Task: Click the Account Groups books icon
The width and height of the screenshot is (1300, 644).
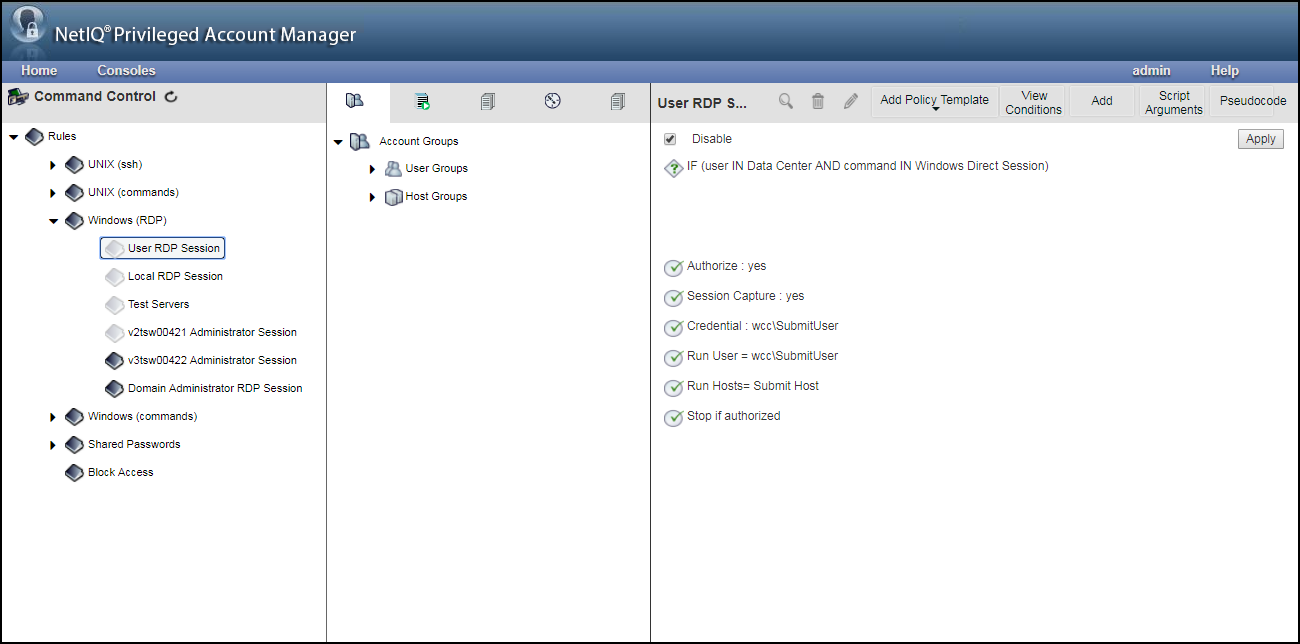Action: [x=360, y=142]
